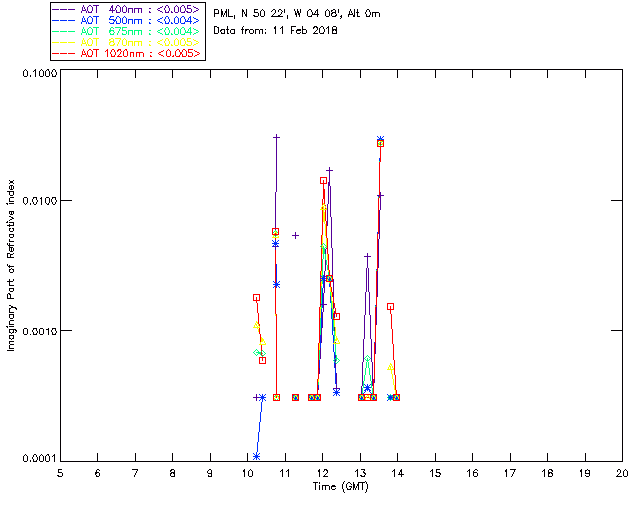Viewport: 640px width, 512px height.
Task: Click the red square marker at the noon peak
Action: (323, 181)
